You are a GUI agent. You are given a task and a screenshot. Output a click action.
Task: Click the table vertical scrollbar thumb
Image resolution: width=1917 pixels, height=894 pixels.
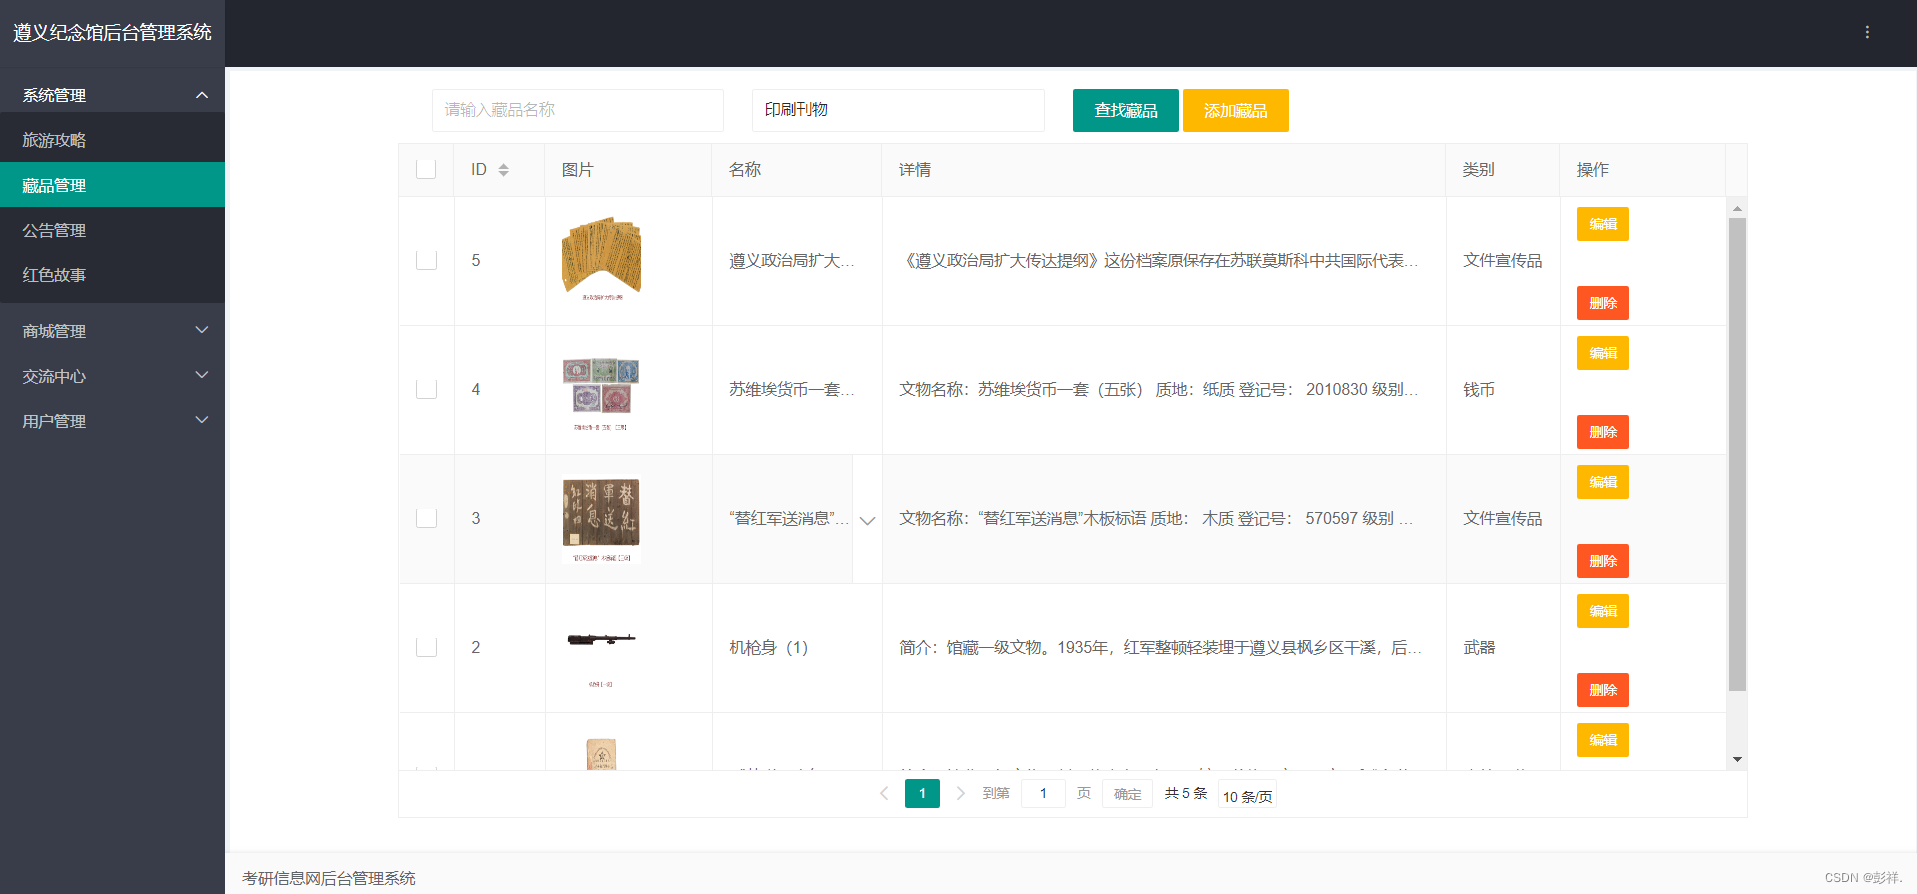[x=1737, y=454]
